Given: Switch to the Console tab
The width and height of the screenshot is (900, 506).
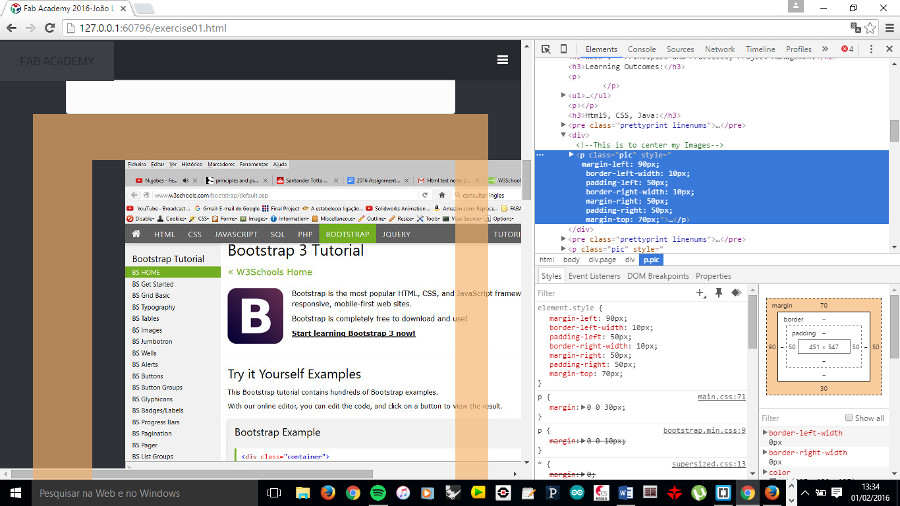Looking at the screenshot, I should 642,49.
